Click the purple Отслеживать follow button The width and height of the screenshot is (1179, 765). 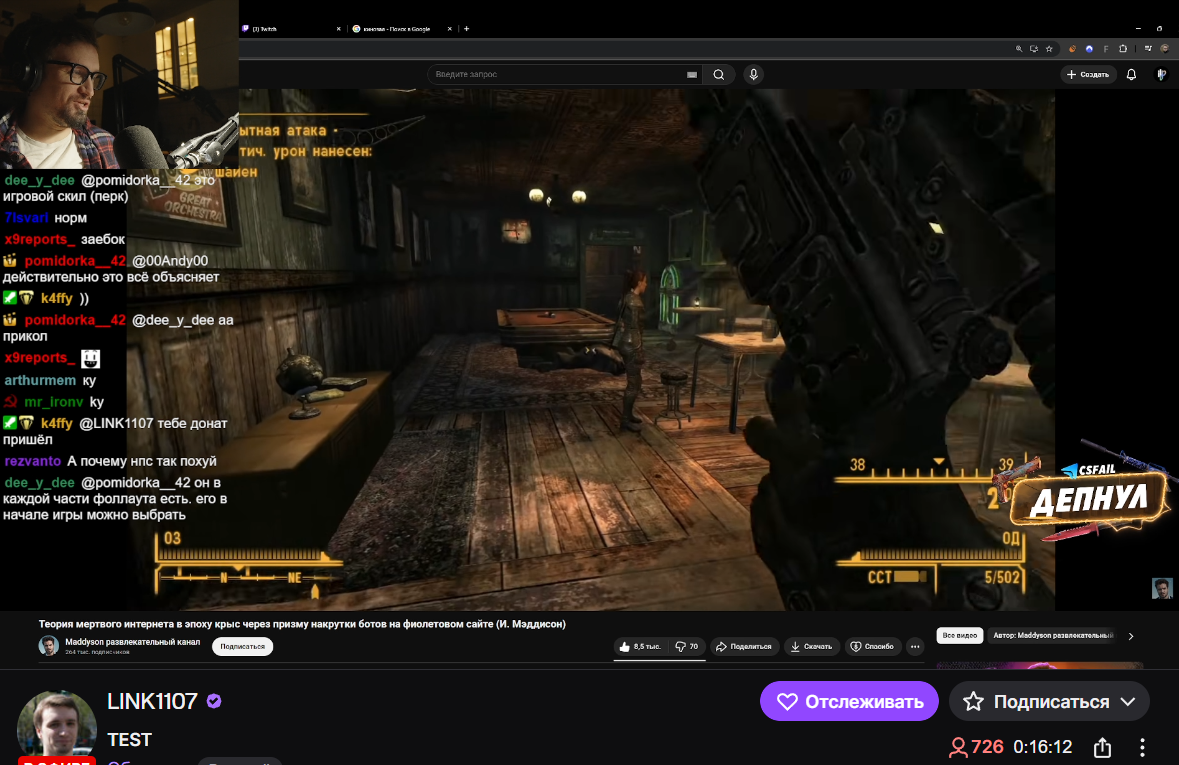coord(849,702)
